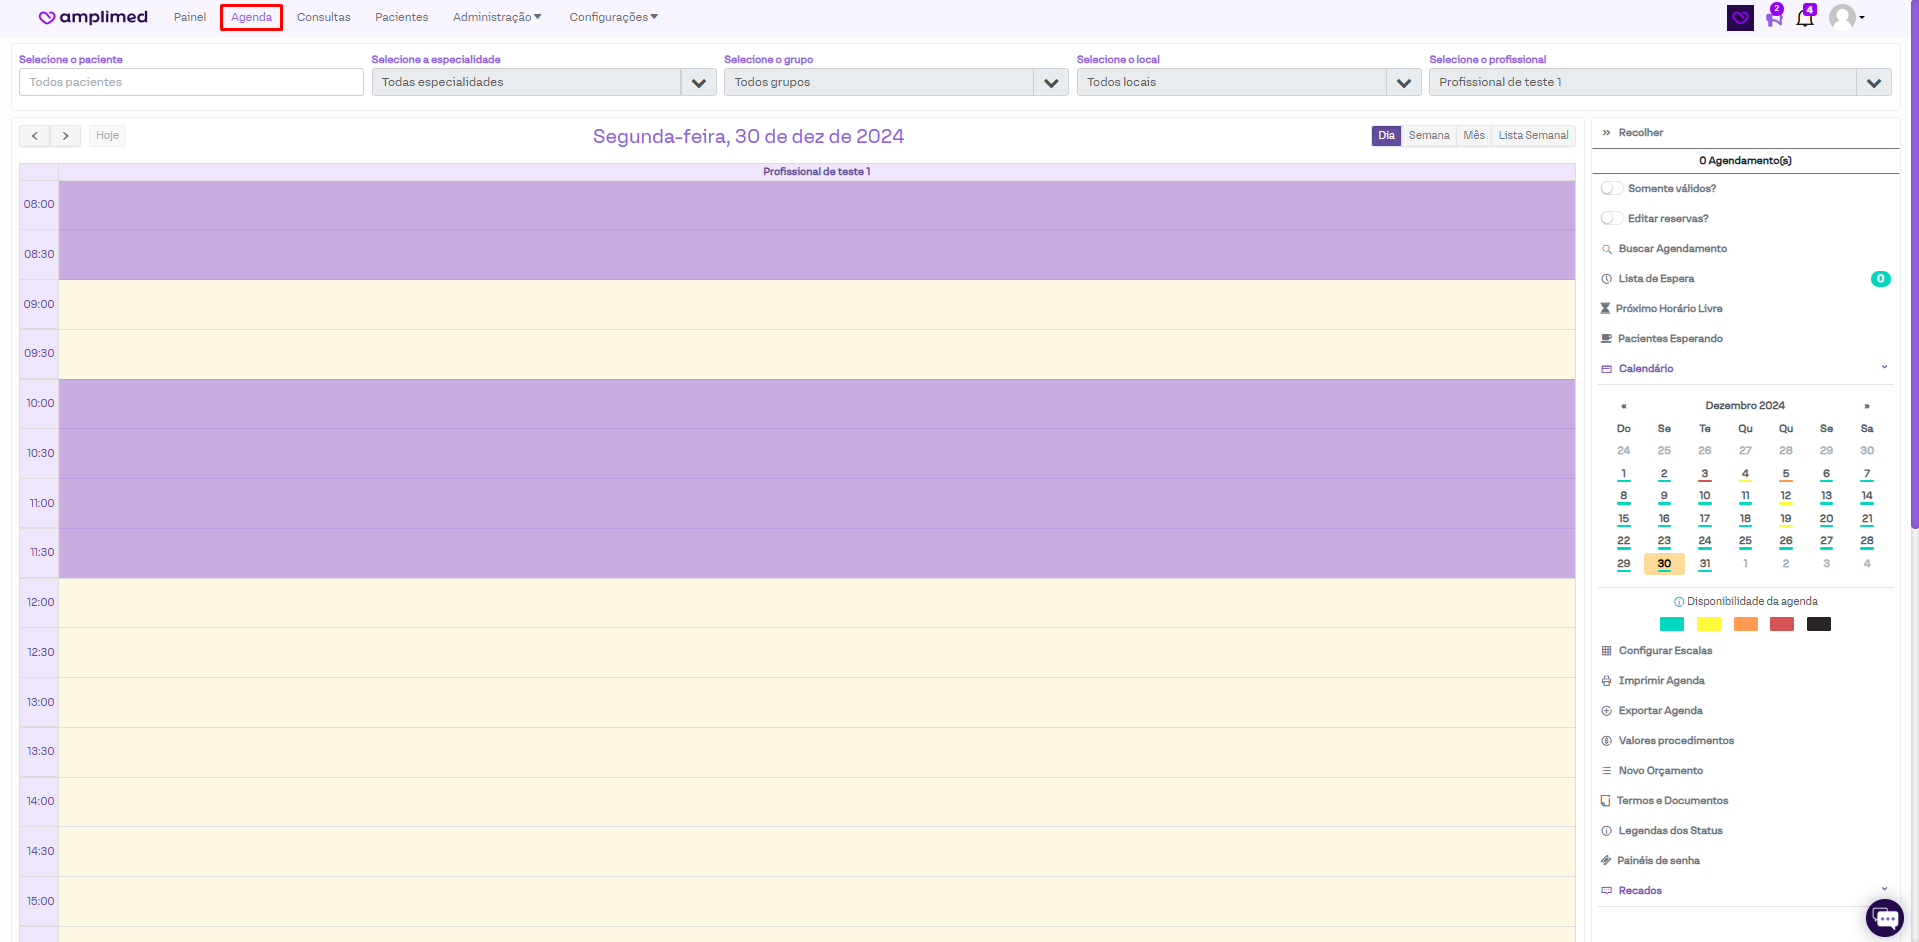The image size is (1919, 942).
Task: Open the Próximo Horário Livre link
Action: 1668,309
